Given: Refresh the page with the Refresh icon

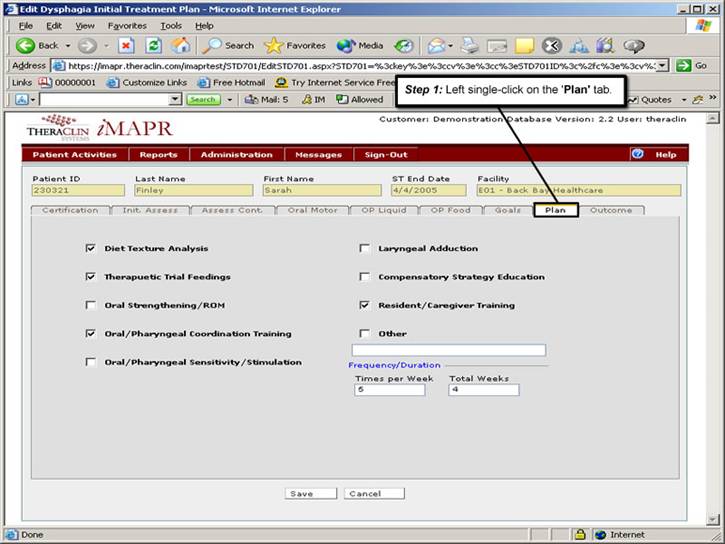Looking at the screenshot, I should (153, 46).
